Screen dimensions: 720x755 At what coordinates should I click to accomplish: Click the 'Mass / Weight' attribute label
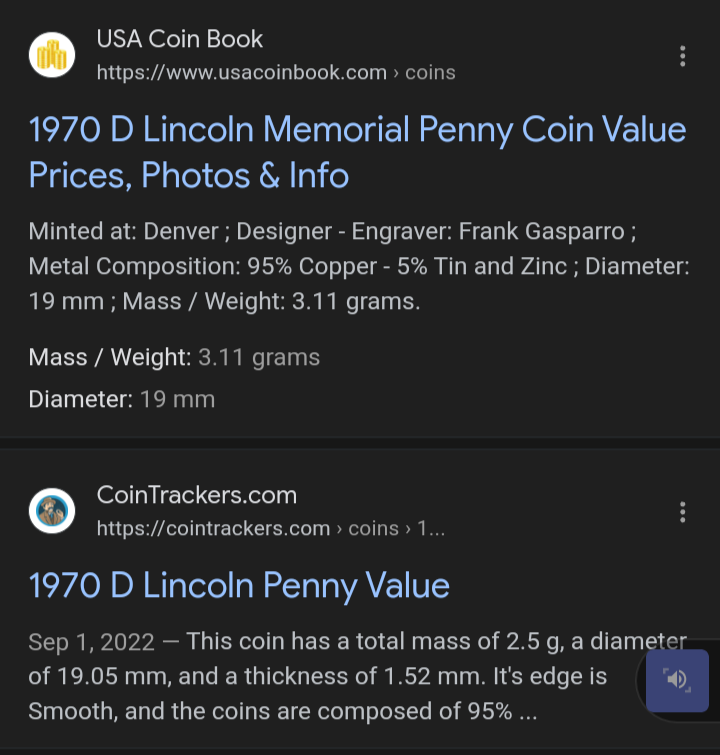[x=109, y=357]
